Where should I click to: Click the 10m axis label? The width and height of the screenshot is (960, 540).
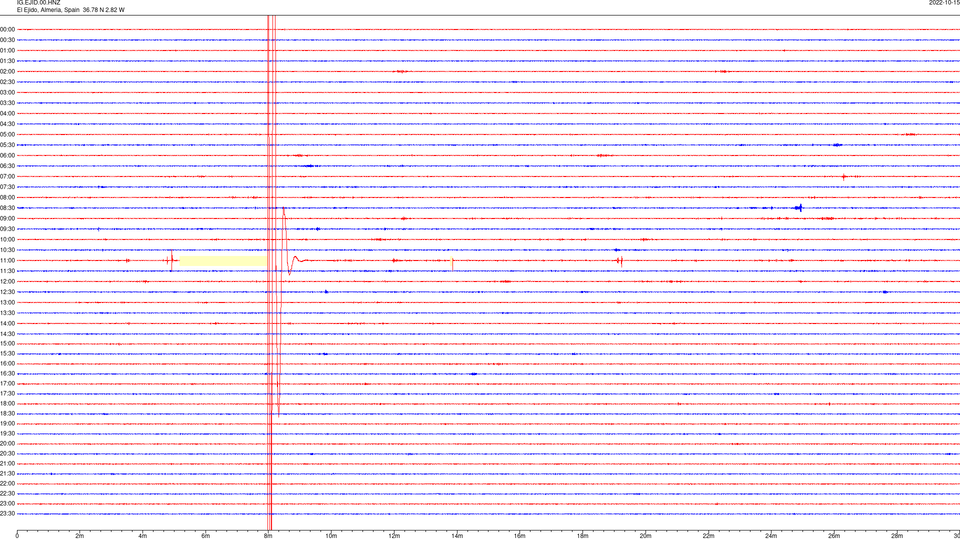coord(331,536)
